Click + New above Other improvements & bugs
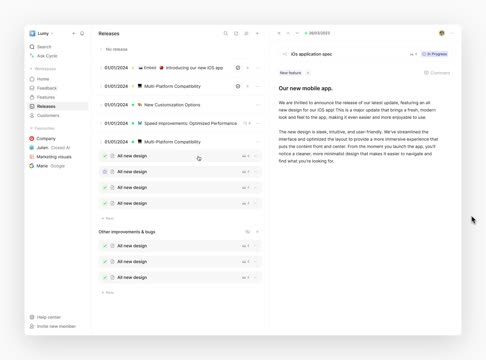 tap(108, 218)
